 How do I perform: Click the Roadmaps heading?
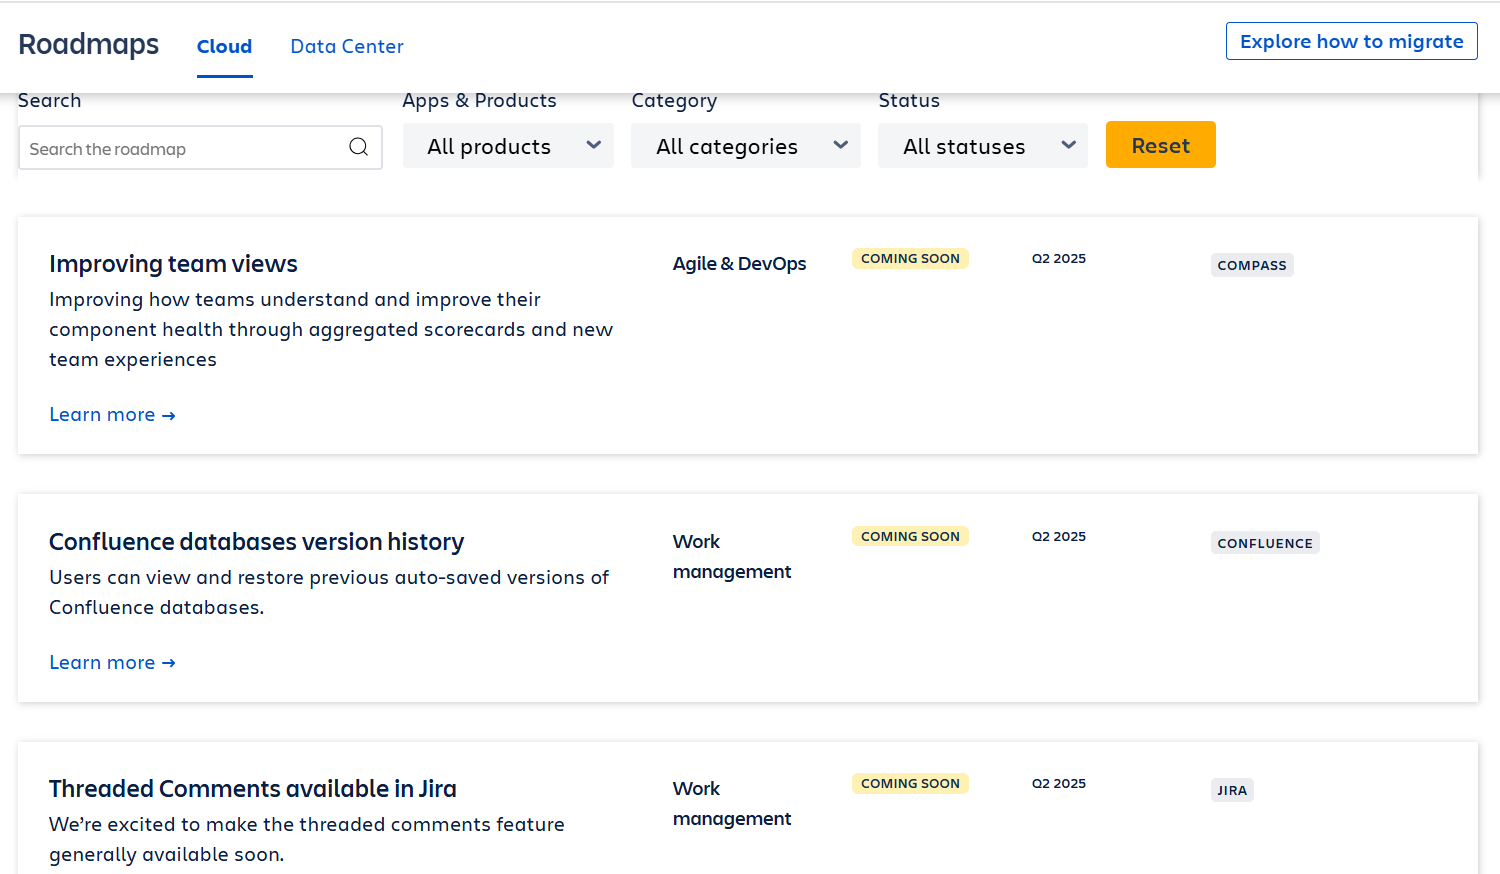point(89,44)
